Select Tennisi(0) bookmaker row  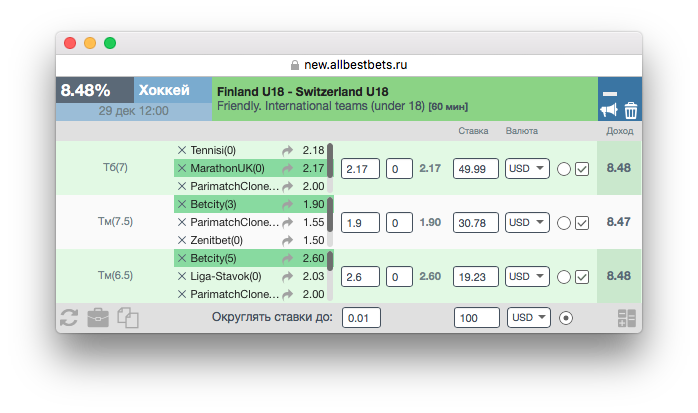(x=250, y=150)
